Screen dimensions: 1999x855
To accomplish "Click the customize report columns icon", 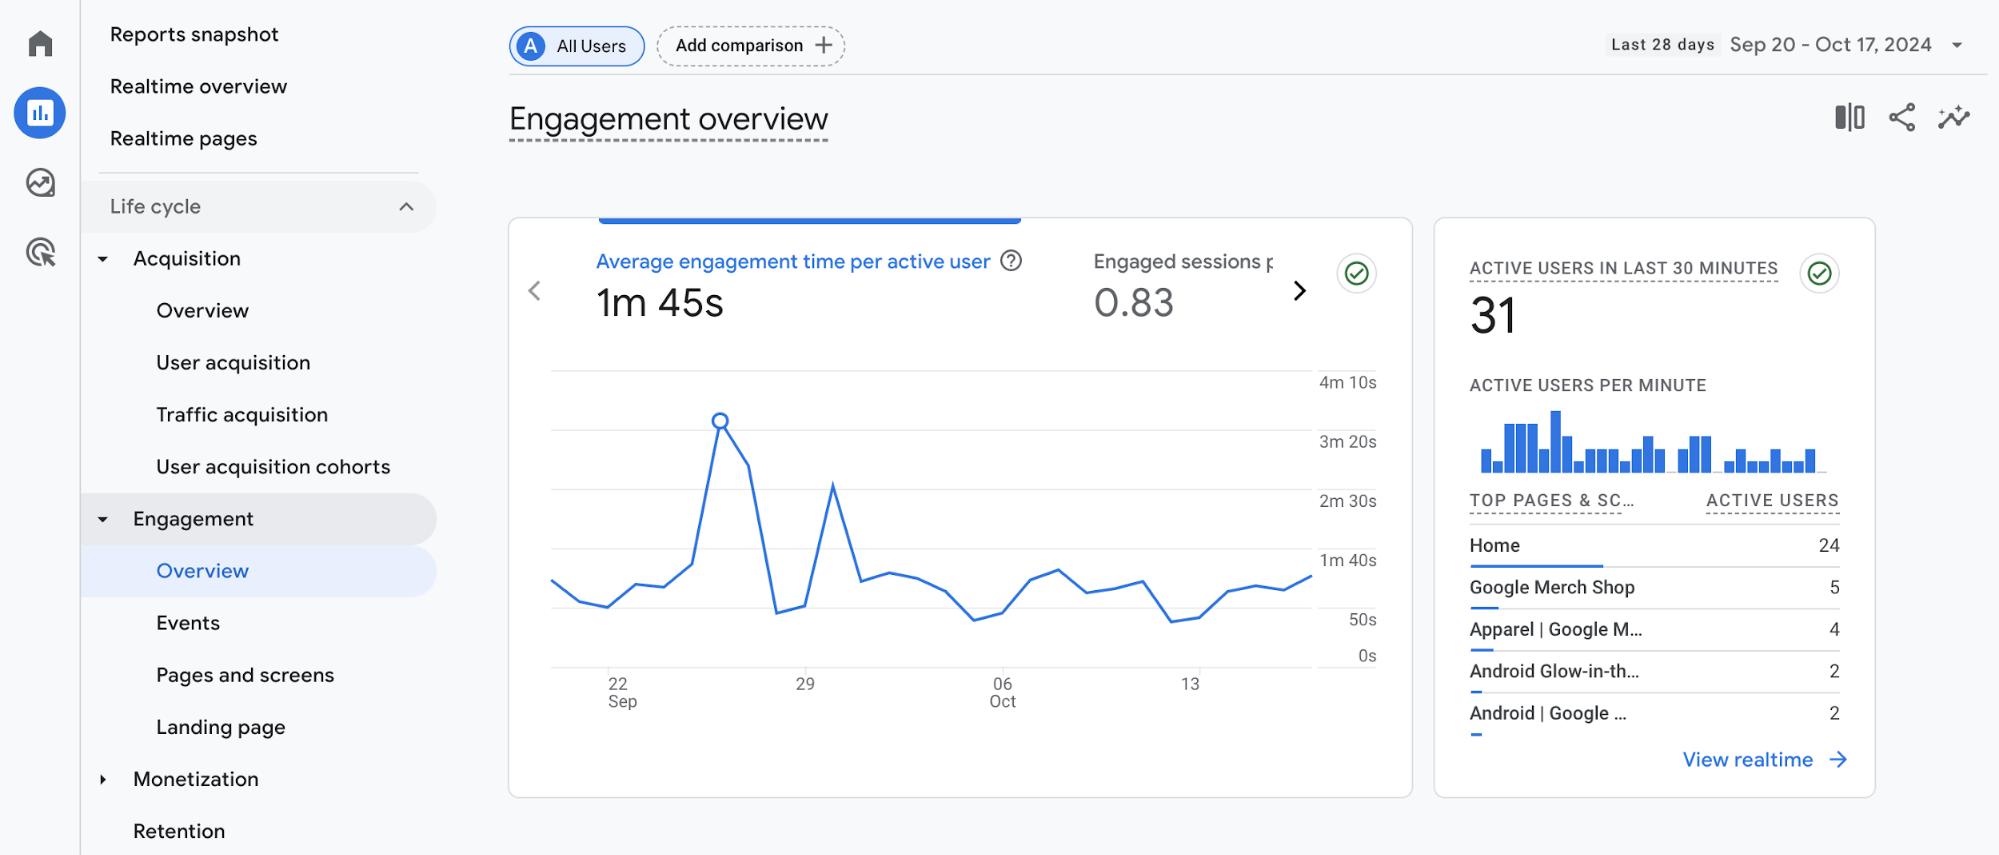I will (x=1850, y=117).
